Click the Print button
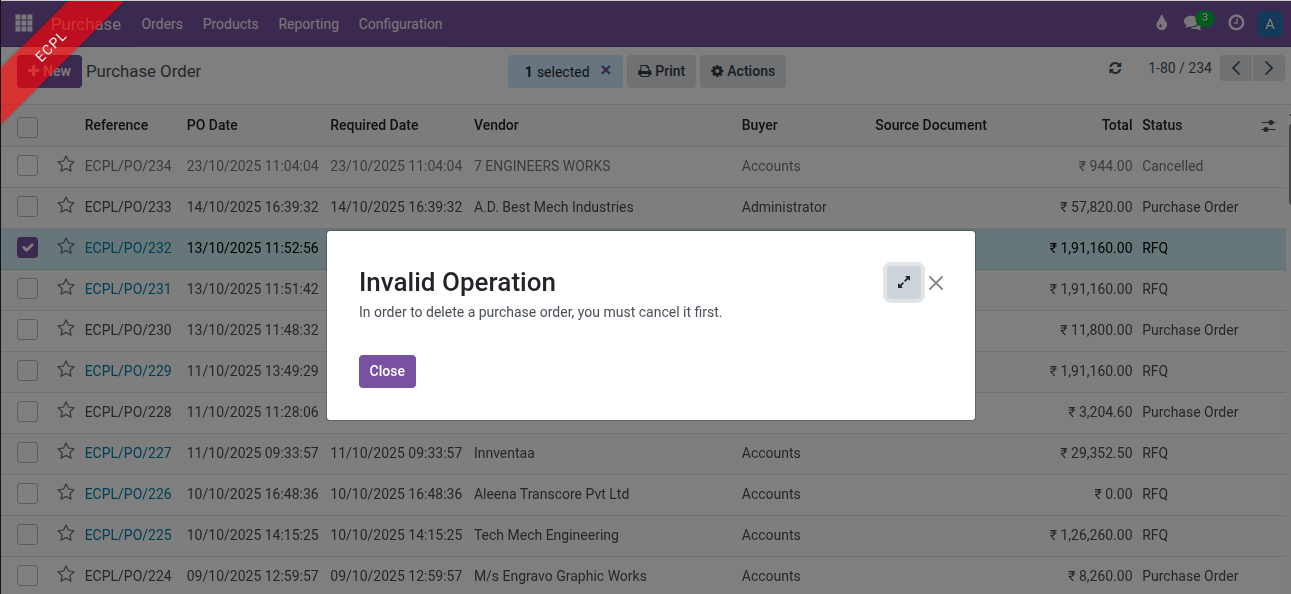This screenshot has height=594, width=1291. coord(661,71)
